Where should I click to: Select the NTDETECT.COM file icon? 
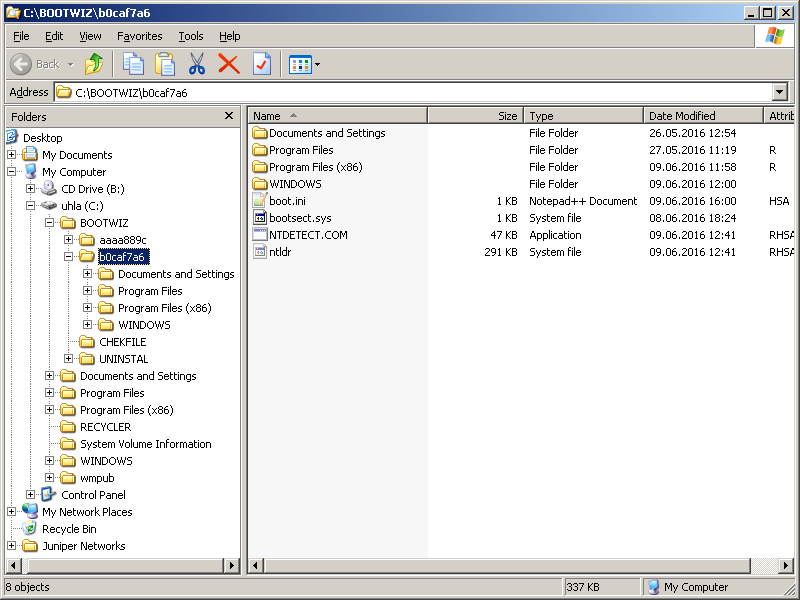pos(260,235)
